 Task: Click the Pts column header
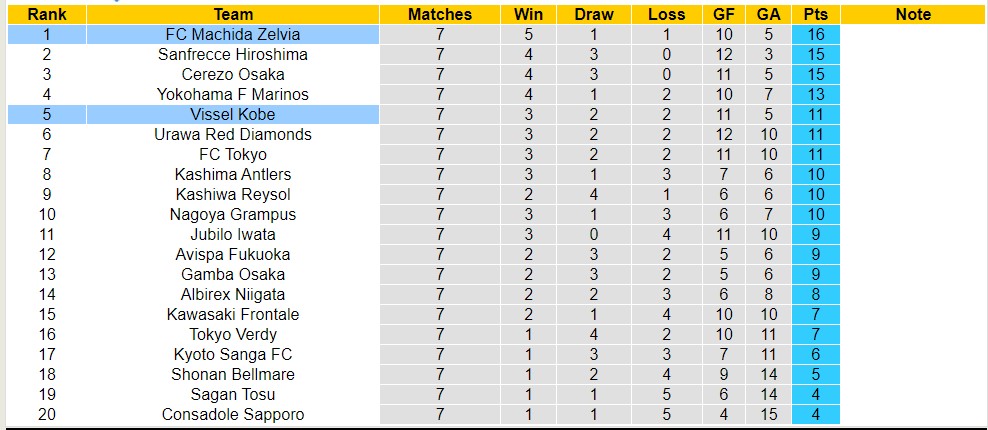pos(815,14)
